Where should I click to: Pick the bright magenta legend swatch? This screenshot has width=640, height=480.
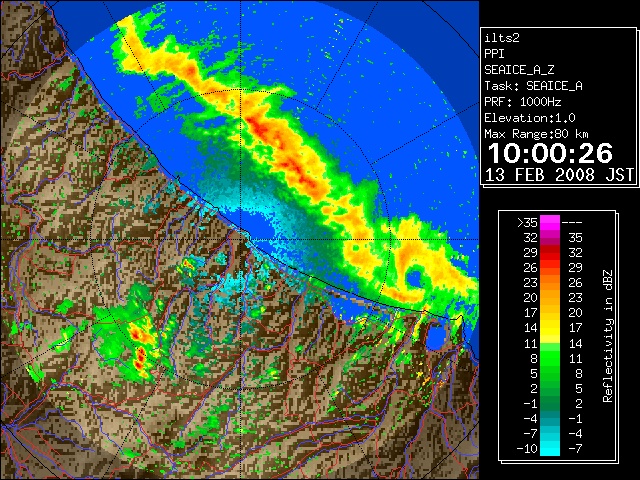[550, 223]
